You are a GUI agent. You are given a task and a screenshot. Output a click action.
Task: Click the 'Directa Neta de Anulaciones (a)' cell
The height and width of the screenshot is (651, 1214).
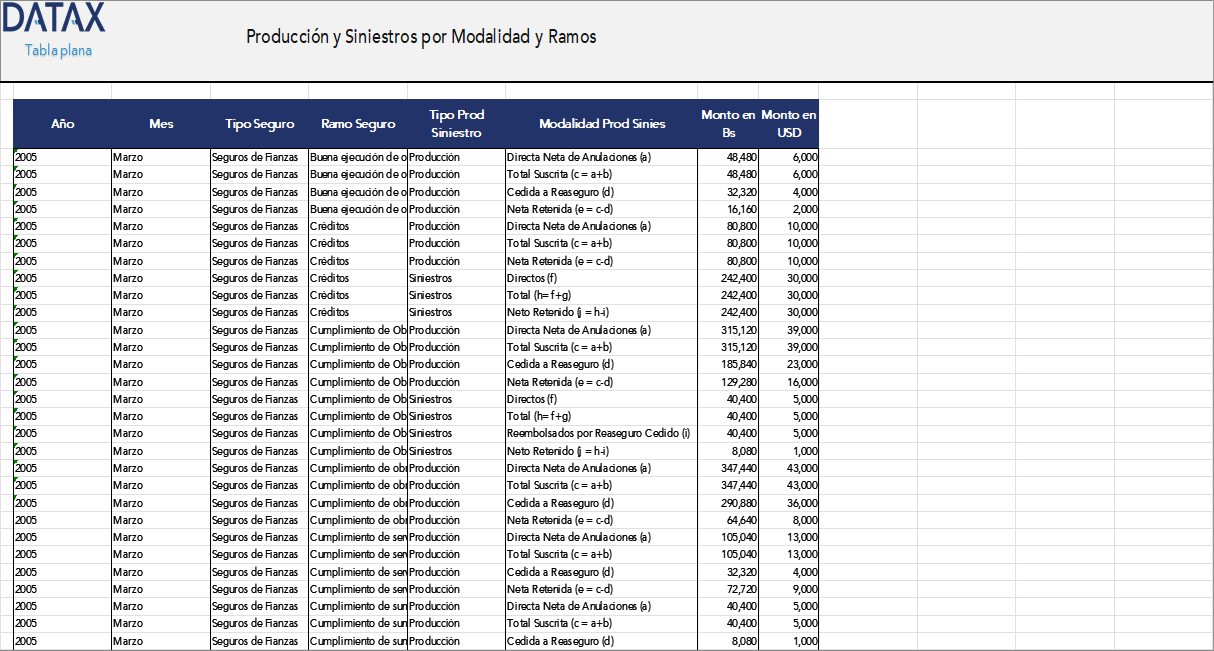(x=573, y=156)
